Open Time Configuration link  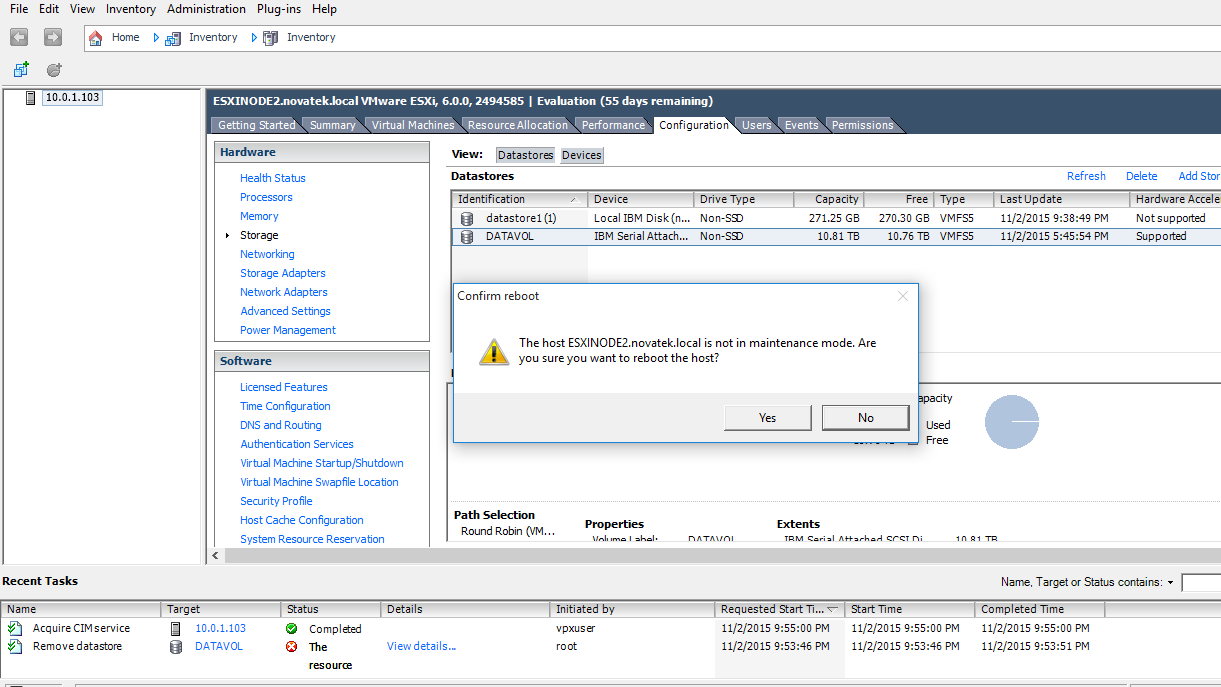[x=285, y=406]
